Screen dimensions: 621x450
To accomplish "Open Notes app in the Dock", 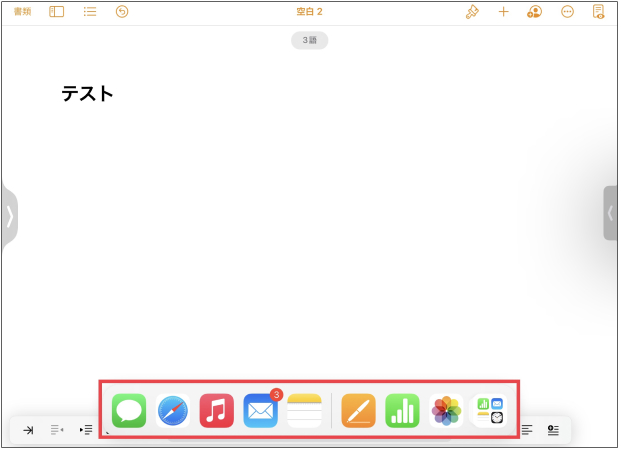I will (x=304, y=410).
